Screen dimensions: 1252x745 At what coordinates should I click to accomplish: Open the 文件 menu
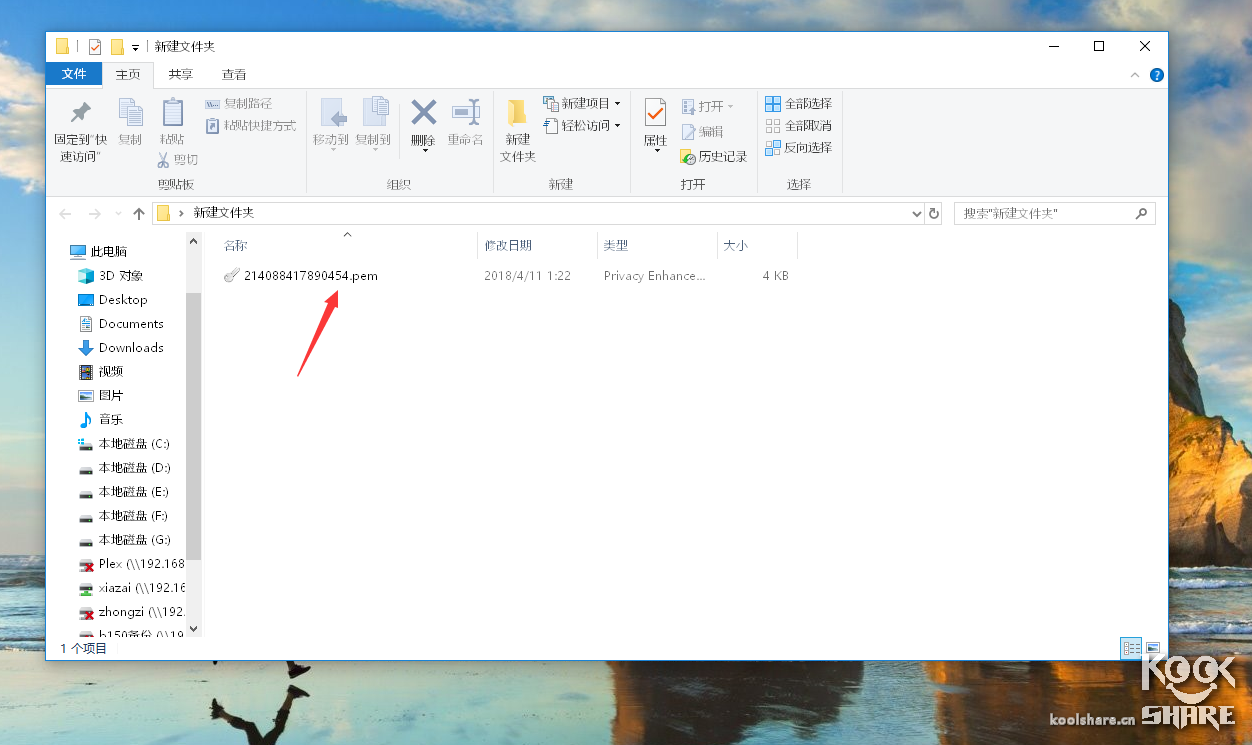pyautogui.click(x=74, y=74)
